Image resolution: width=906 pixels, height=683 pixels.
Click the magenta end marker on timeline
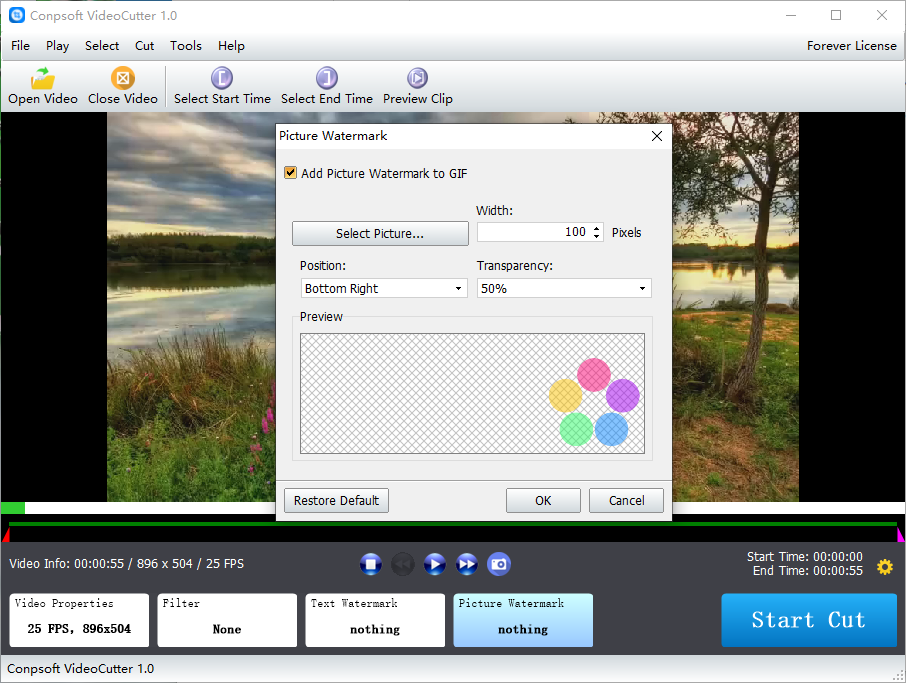pyautogui.click(x=900, y=534)
